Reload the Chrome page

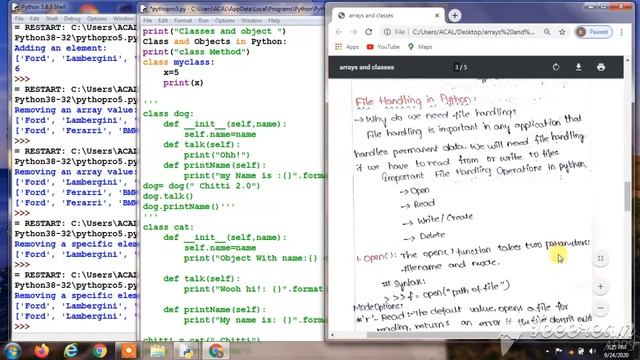[369, 32]
